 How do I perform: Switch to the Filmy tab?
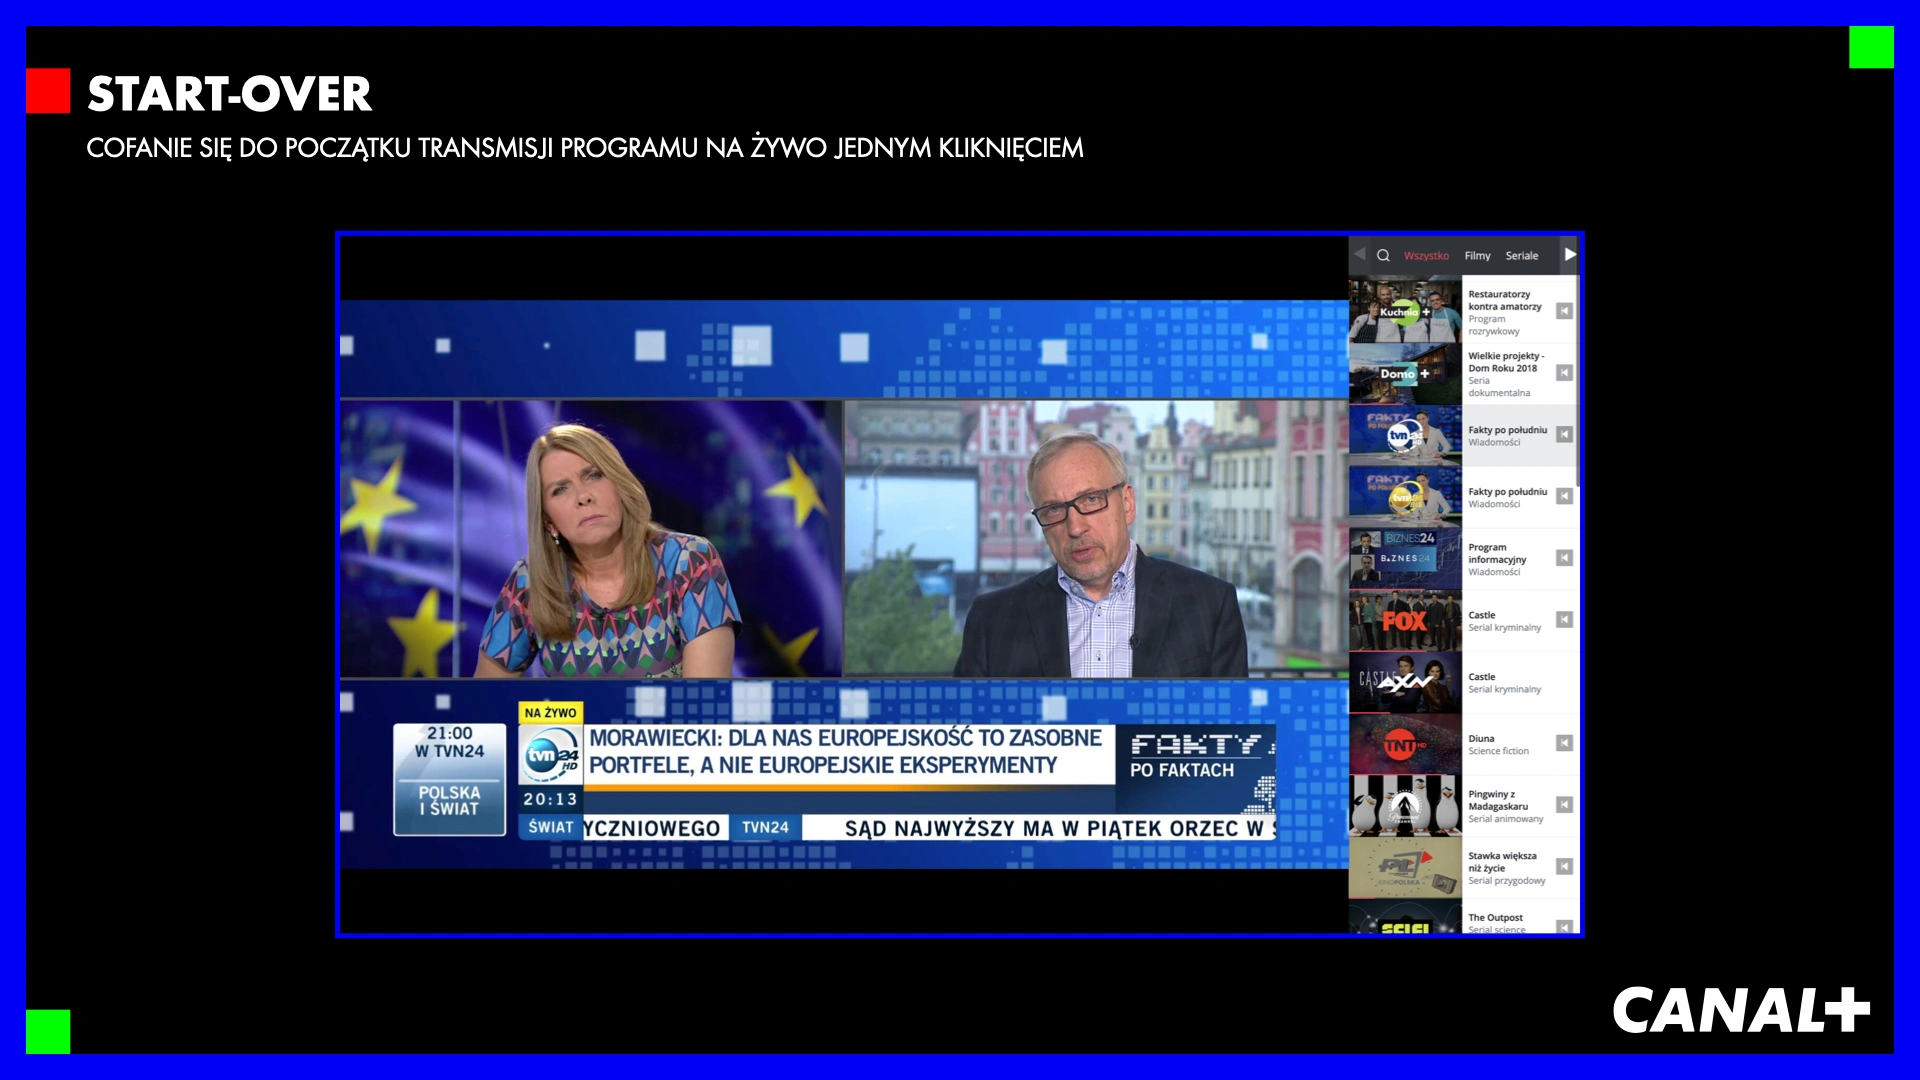[x=1477, y=256]
